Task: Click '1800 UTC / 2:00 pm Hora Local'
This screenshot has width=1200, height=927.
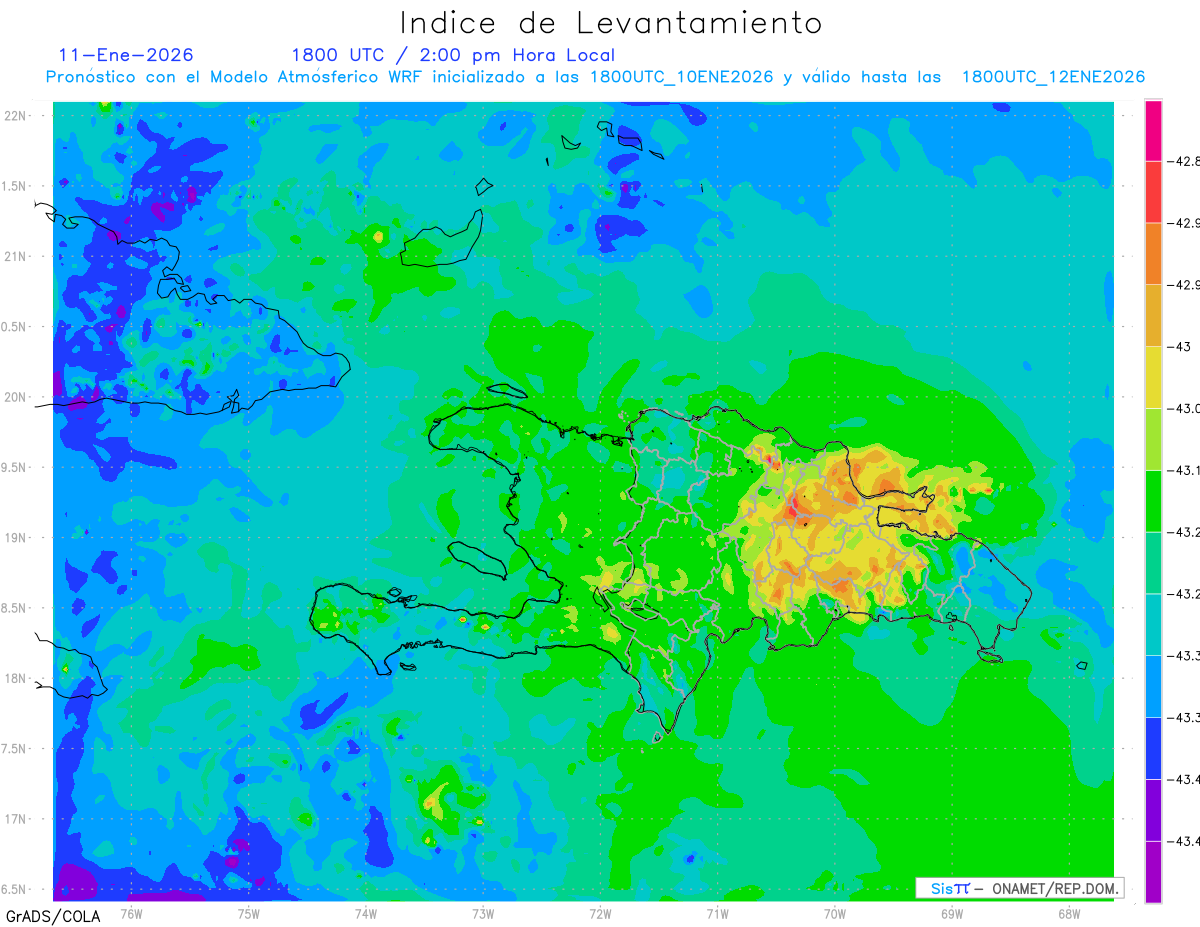Action: (453, 55)
